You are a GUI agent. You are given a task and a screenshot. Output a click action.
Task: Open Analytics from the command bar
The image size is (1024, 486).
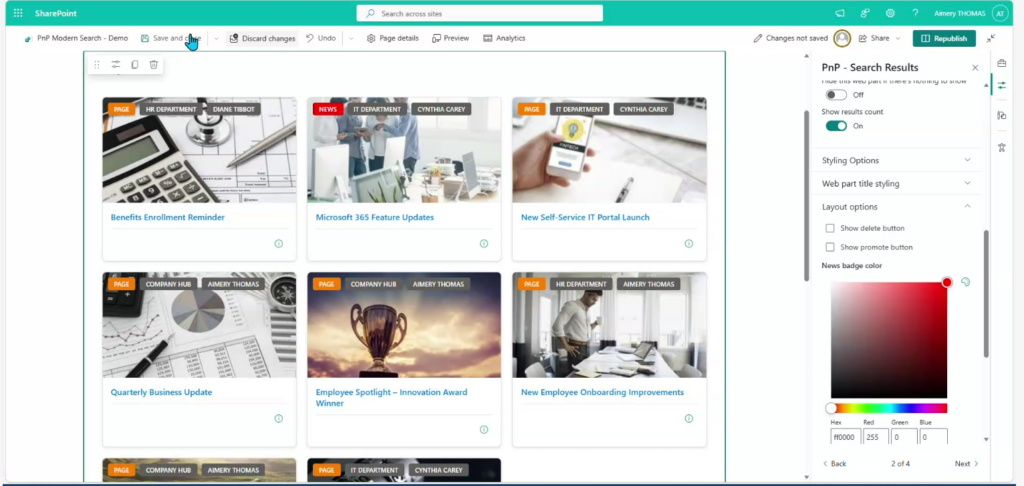click(x=504, y=38)
